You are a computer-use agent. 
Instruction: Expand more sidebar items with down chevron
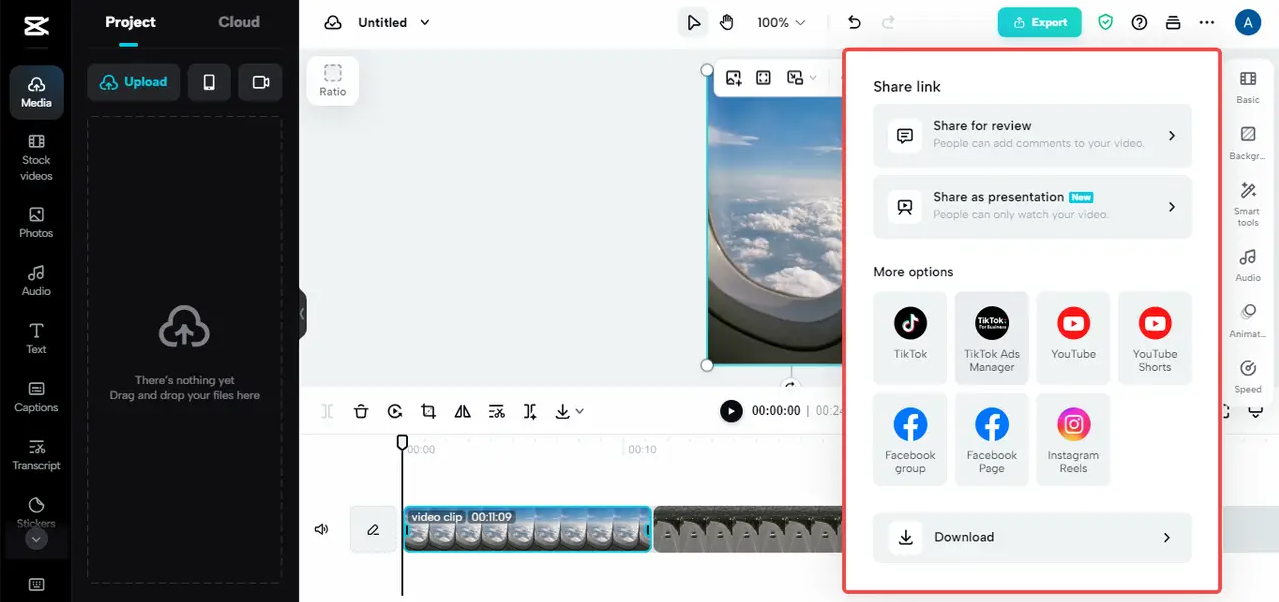coord(36,539)
